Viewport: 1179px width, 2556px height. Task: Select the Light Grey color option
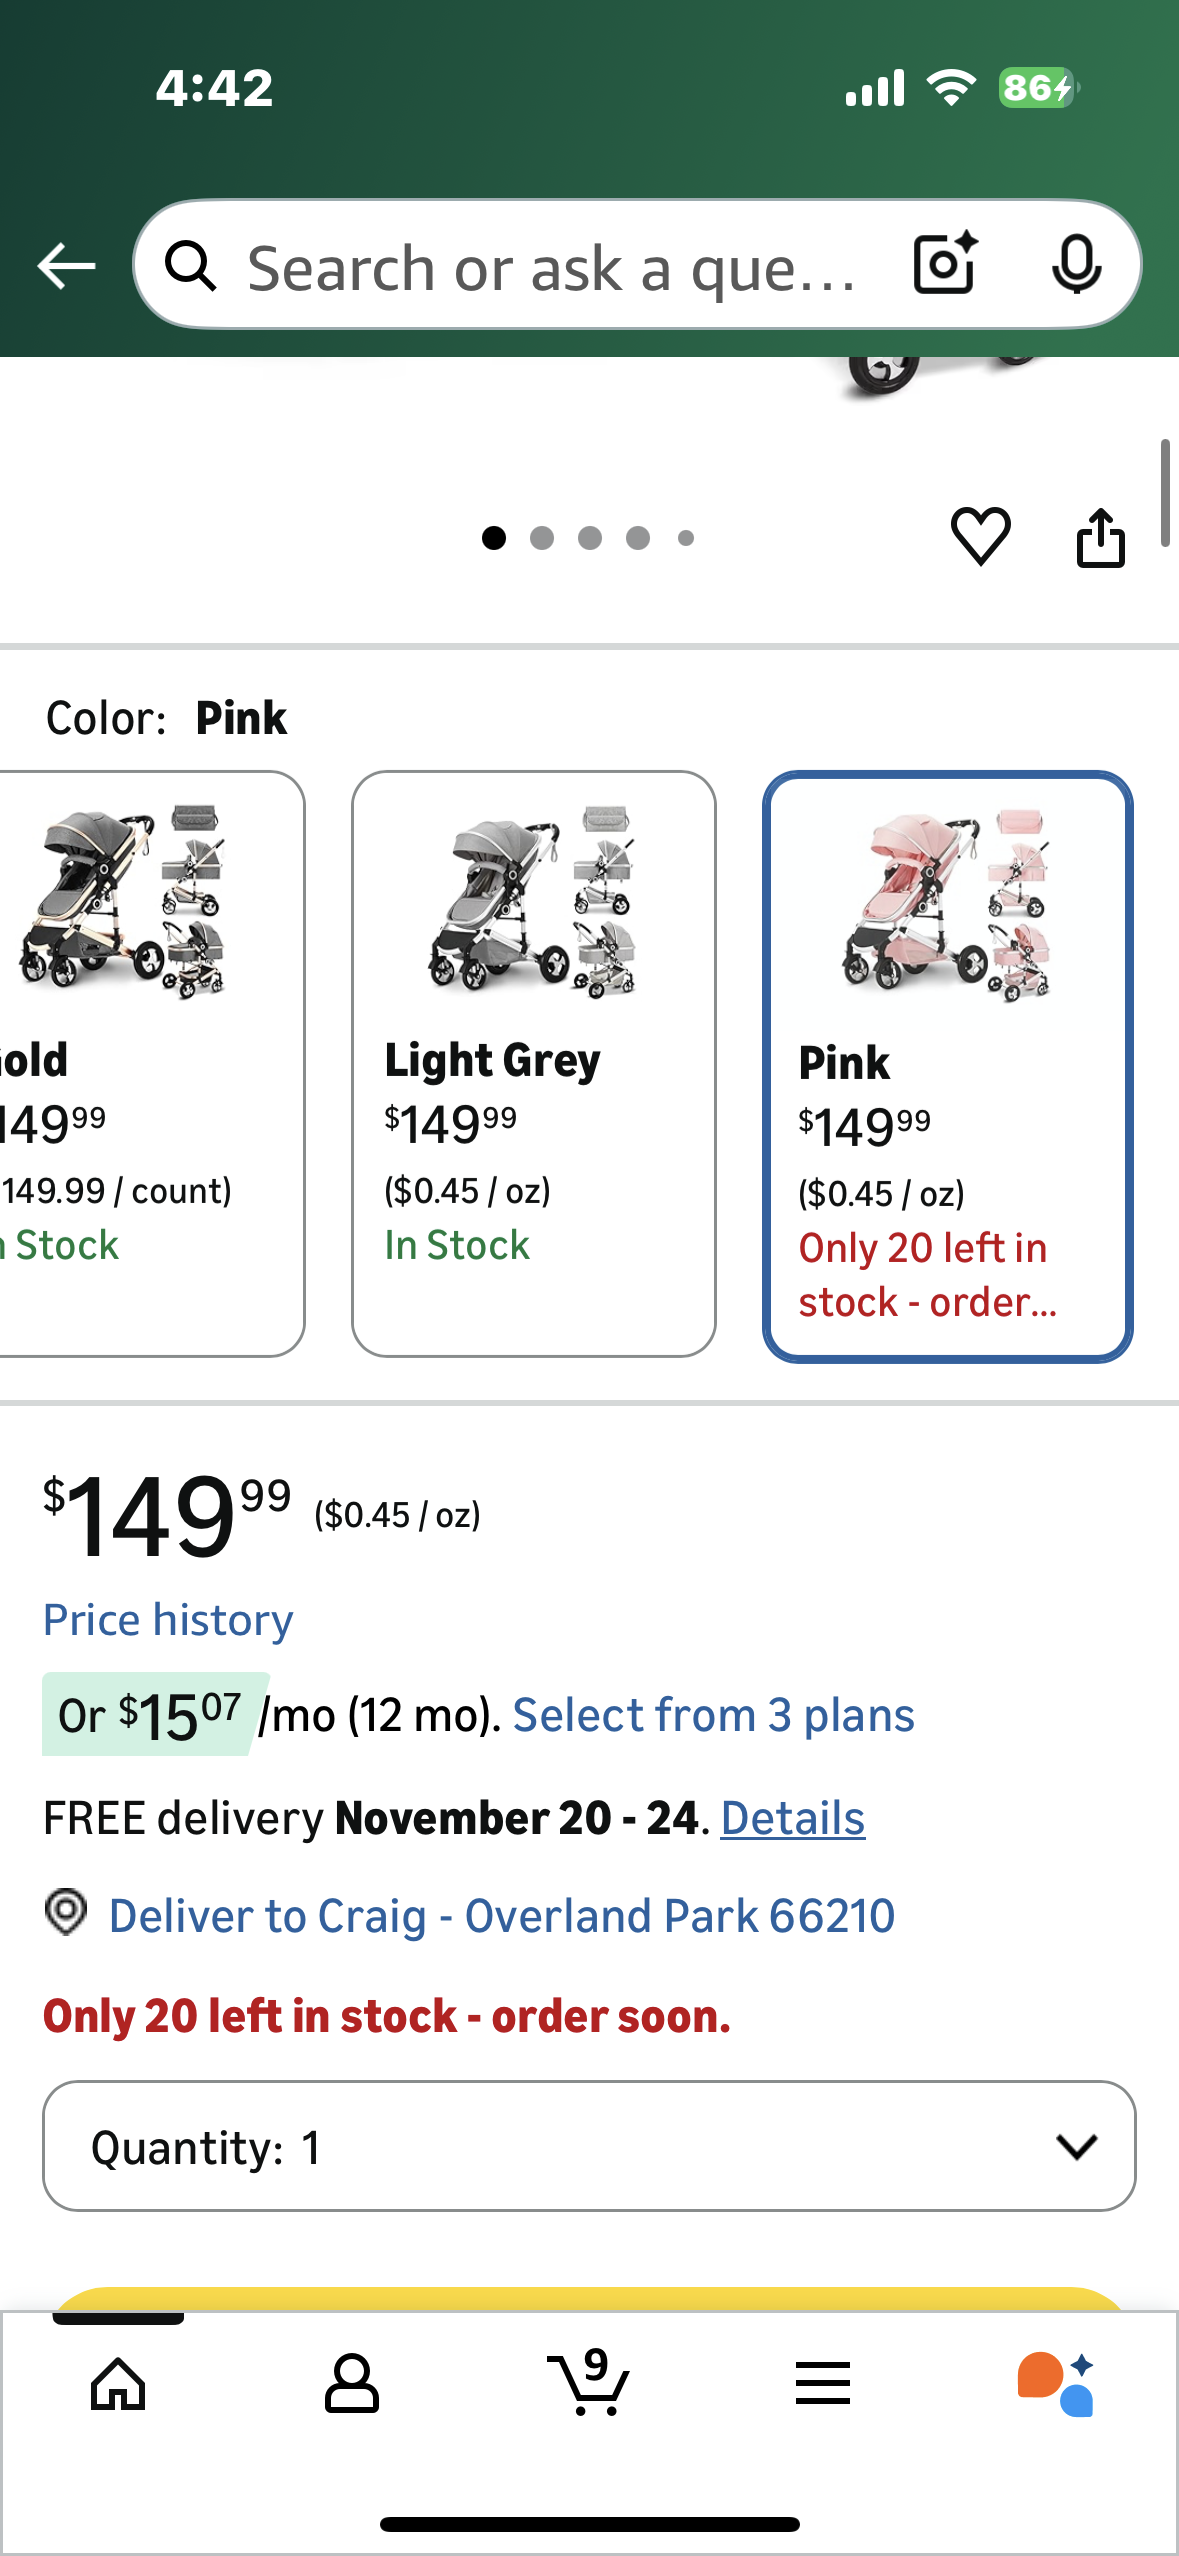point(533,1063)
